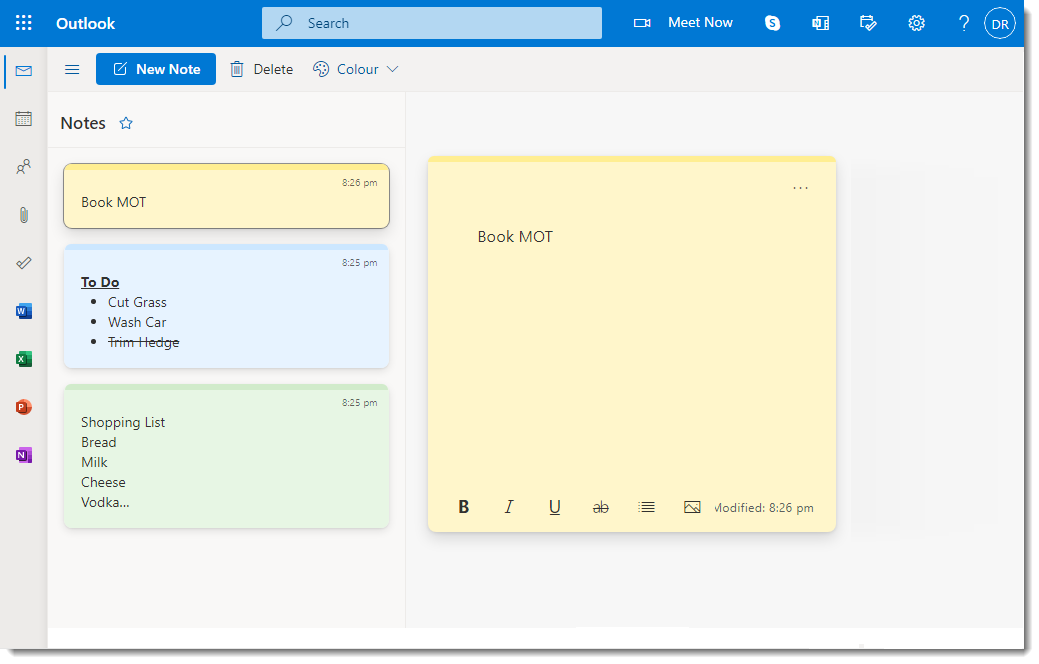1039x664 pixels.
Task: Apply bold formatting to the note text
Action: [464, 506]
